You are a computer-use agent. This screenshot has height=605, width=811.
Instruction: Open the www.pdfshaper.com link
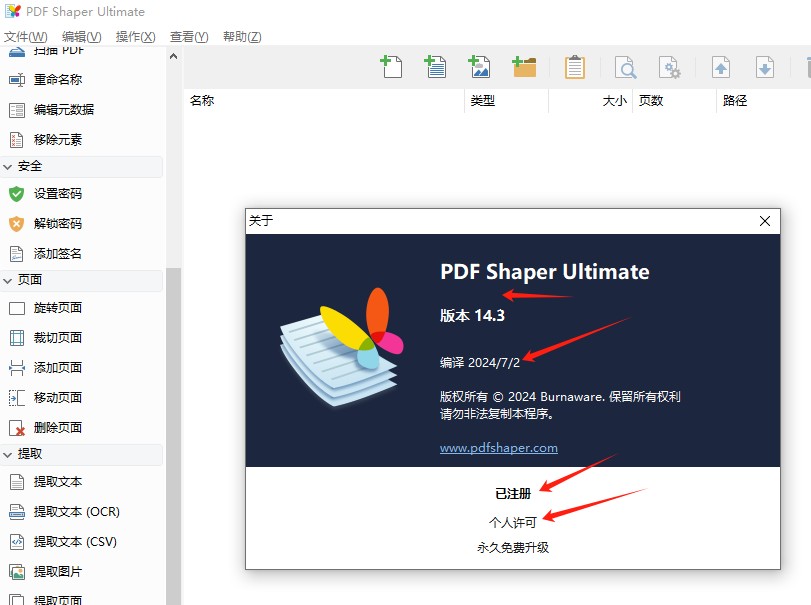[498, 448]
